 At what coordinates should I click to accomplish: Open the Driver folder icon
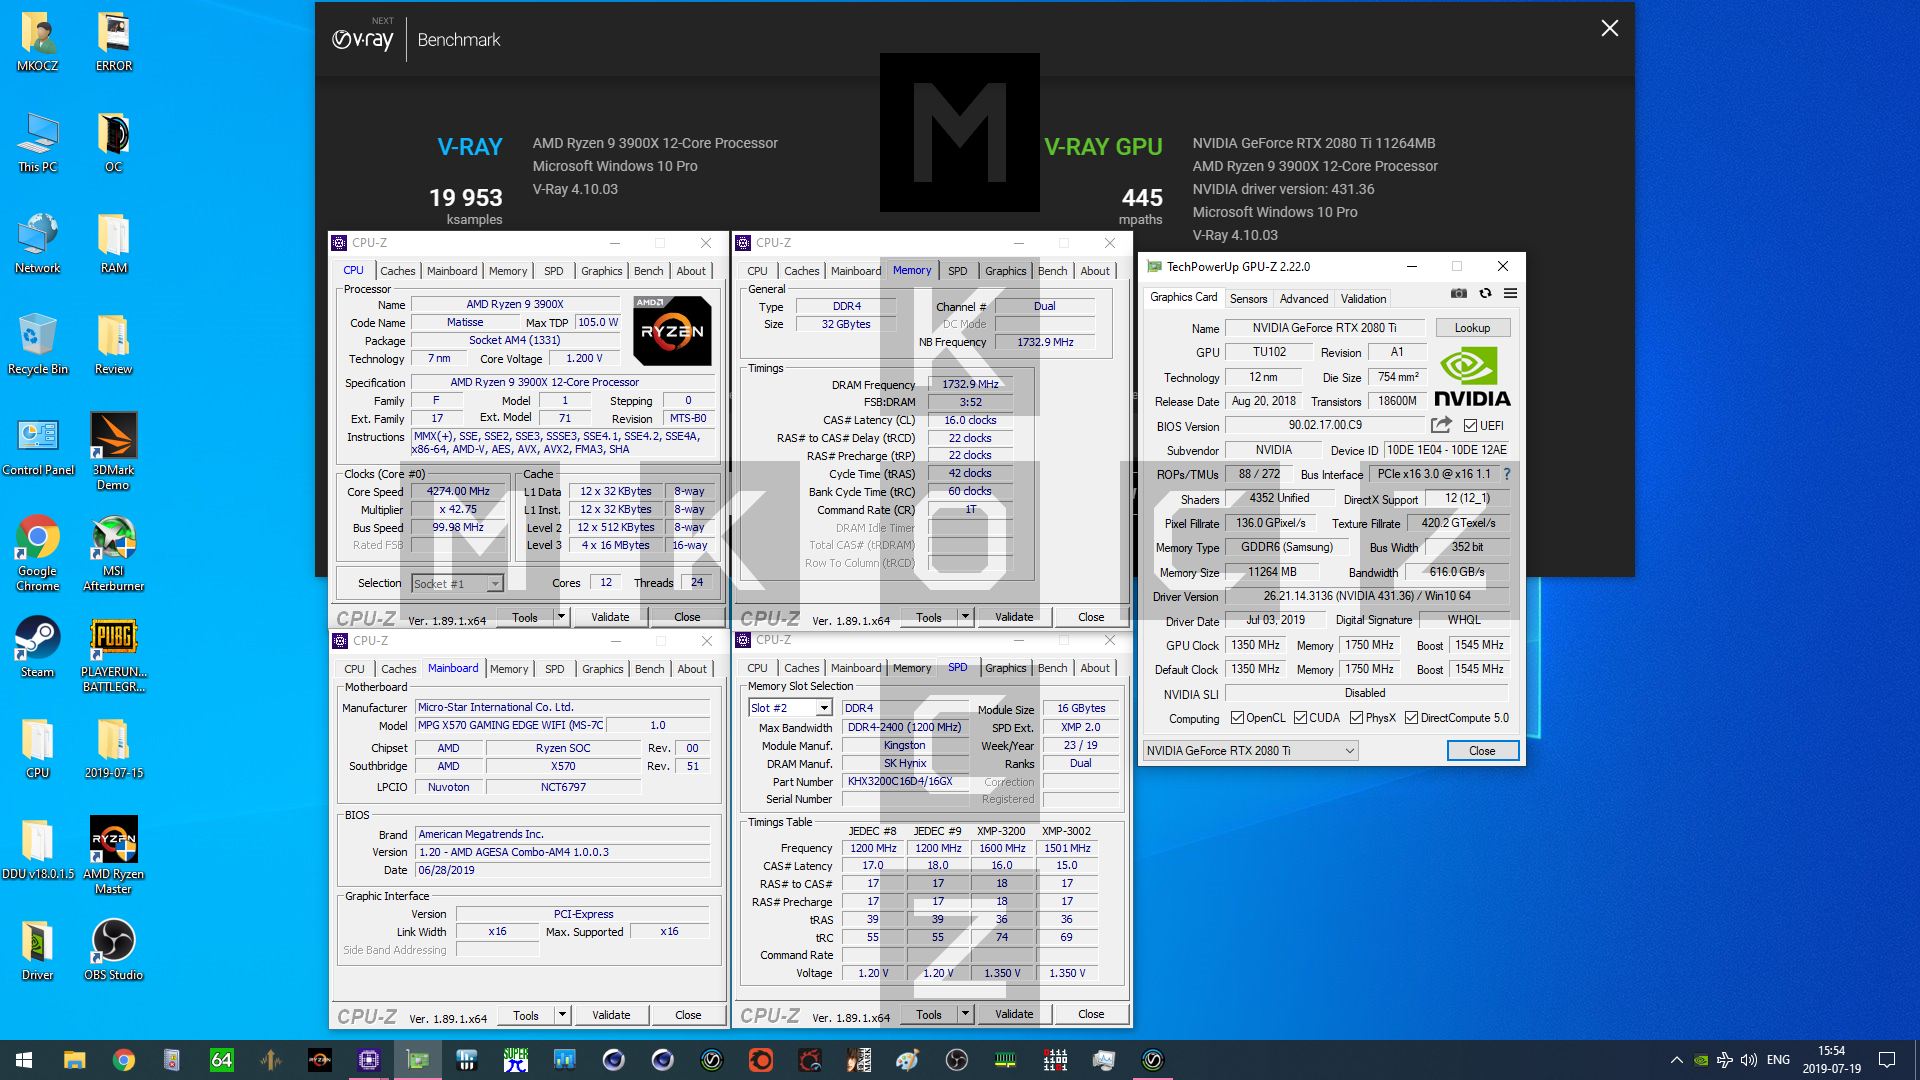click(38, 951)
